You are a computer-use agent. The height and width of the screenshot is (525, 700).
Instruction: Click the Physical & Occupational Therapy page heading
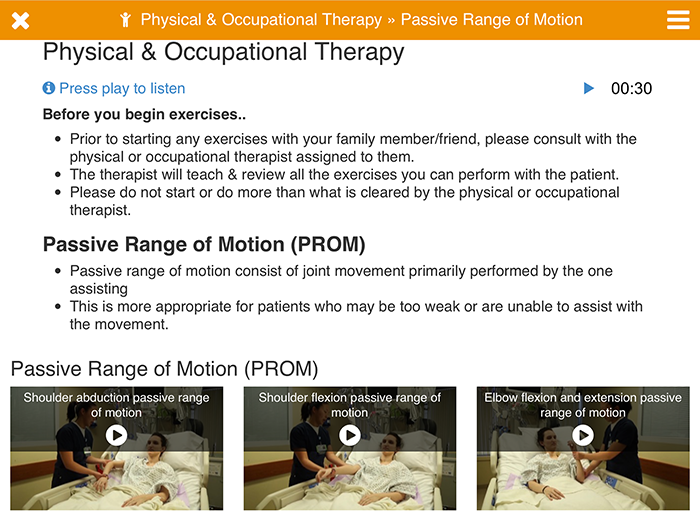[x=223, y=52]
